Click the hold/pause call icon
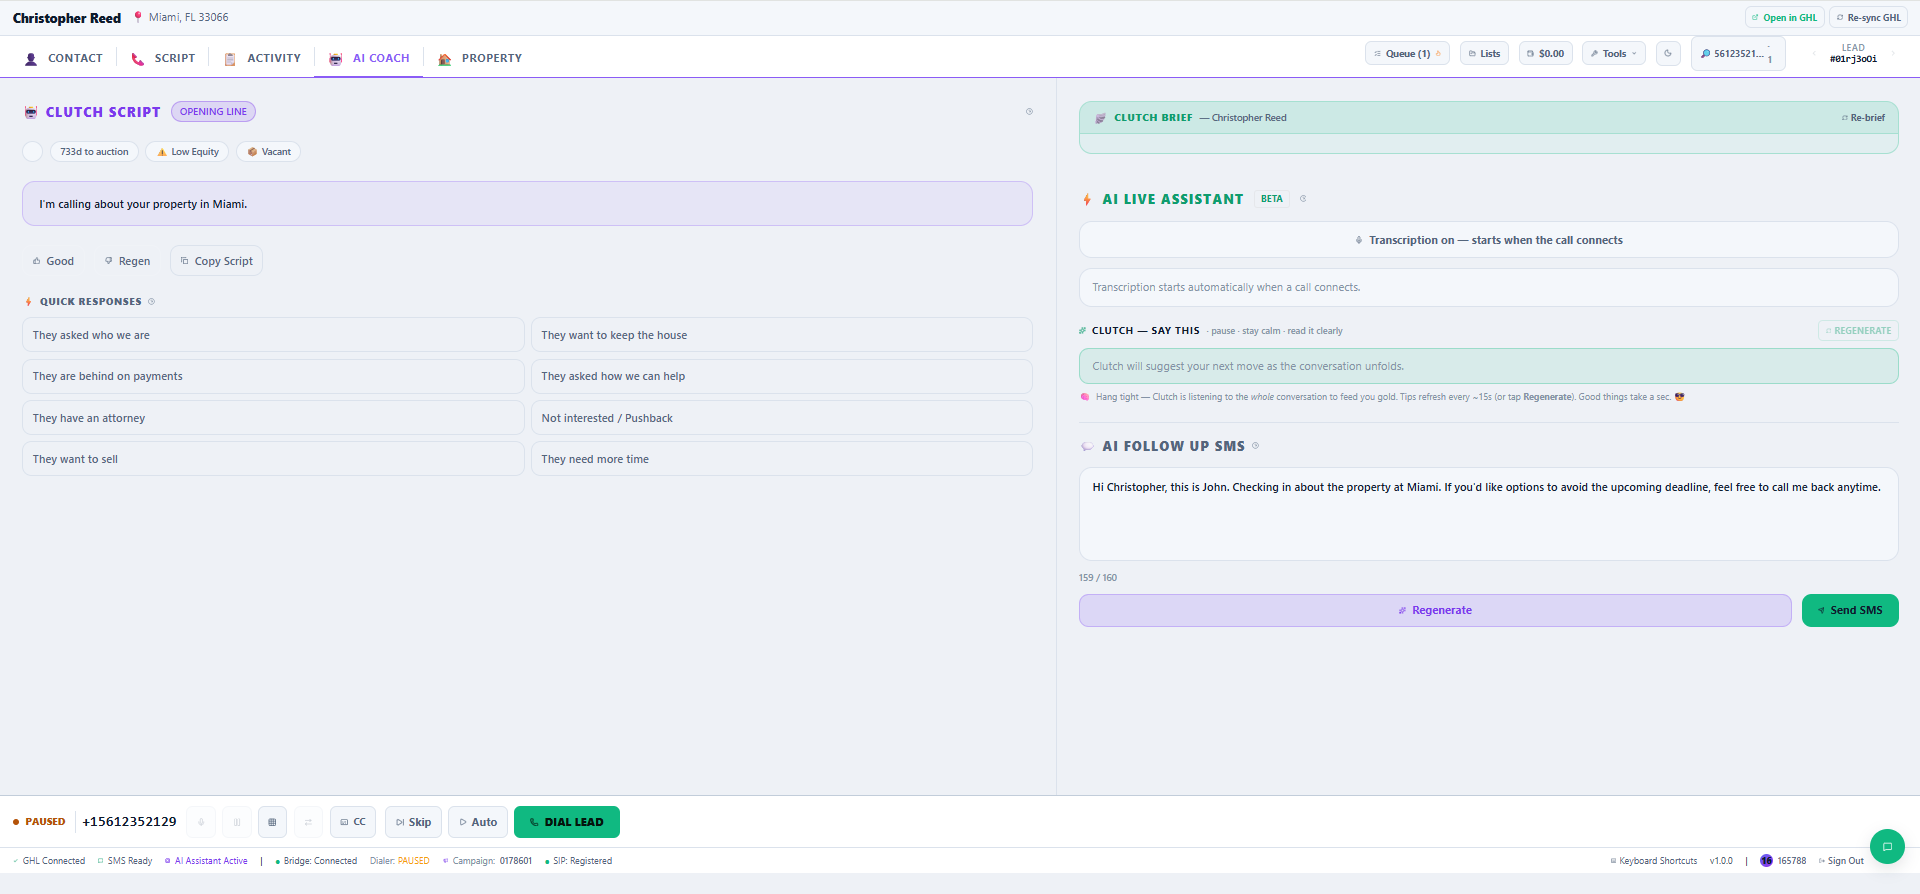The image size is (1920, 894). (x=237, y=822)
